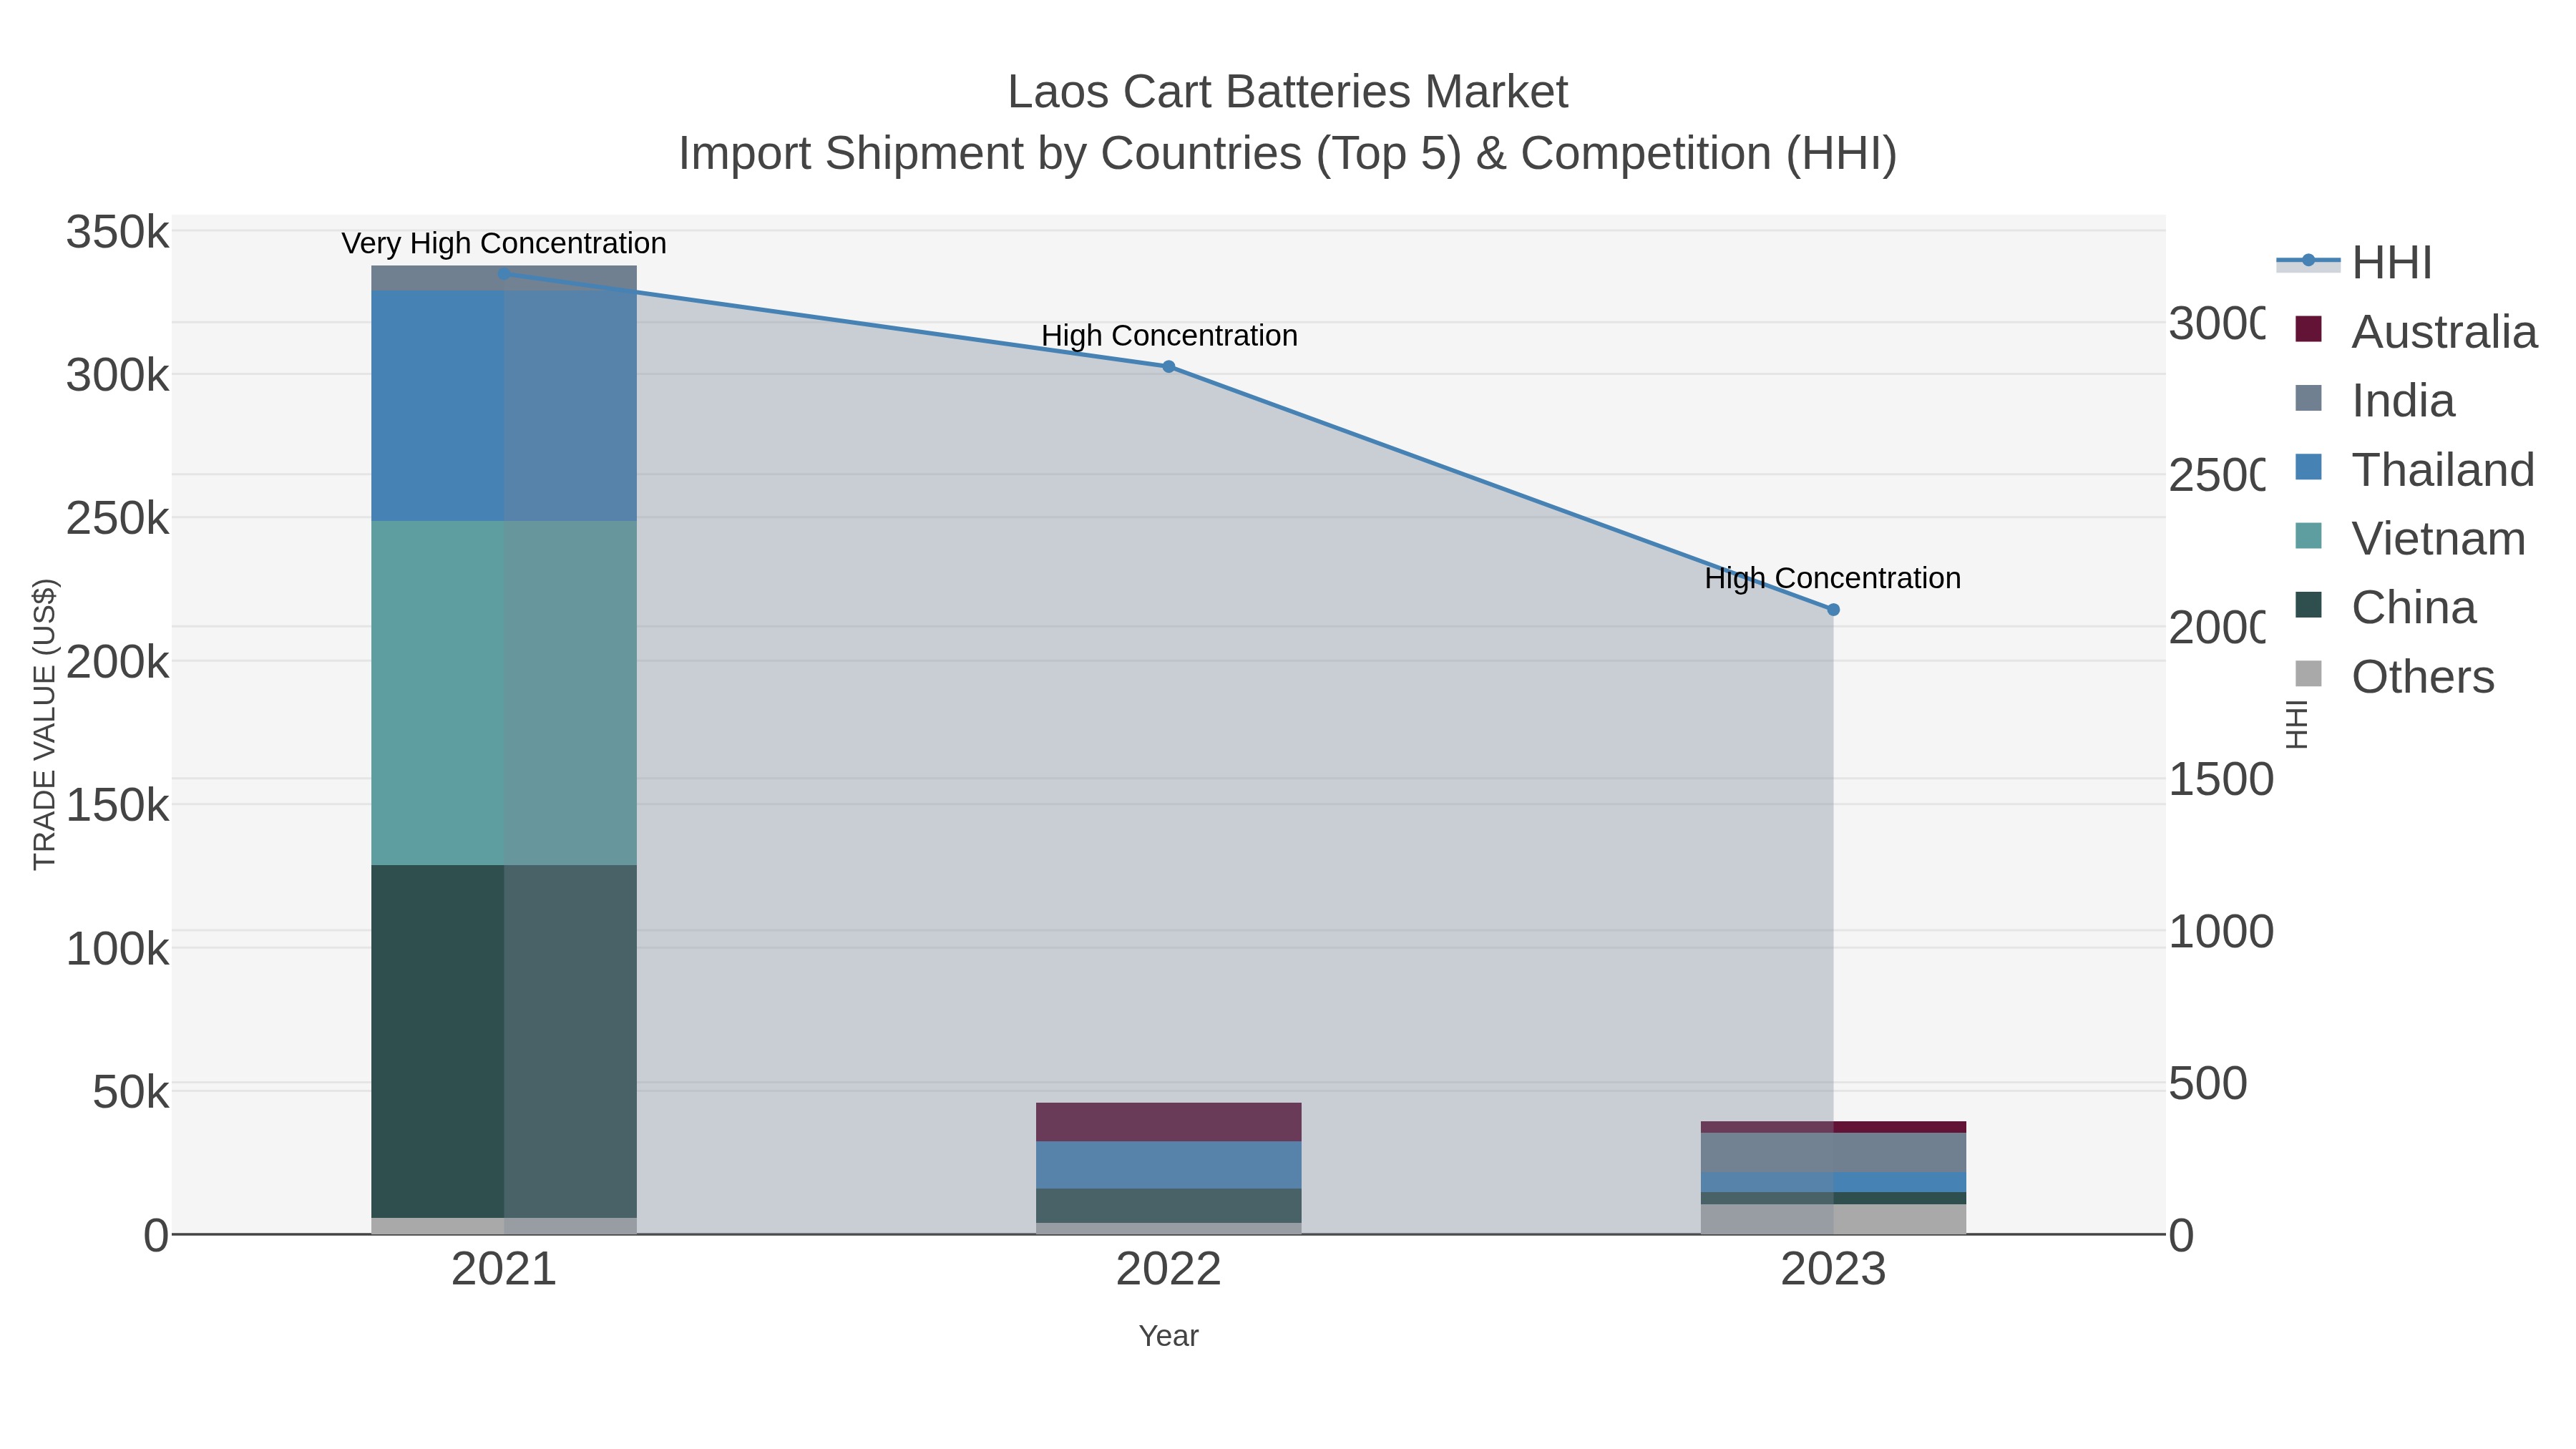Screen dimensions: 2576x1449
Task: Click the 1000 right axis tick
Action: 2221,932
